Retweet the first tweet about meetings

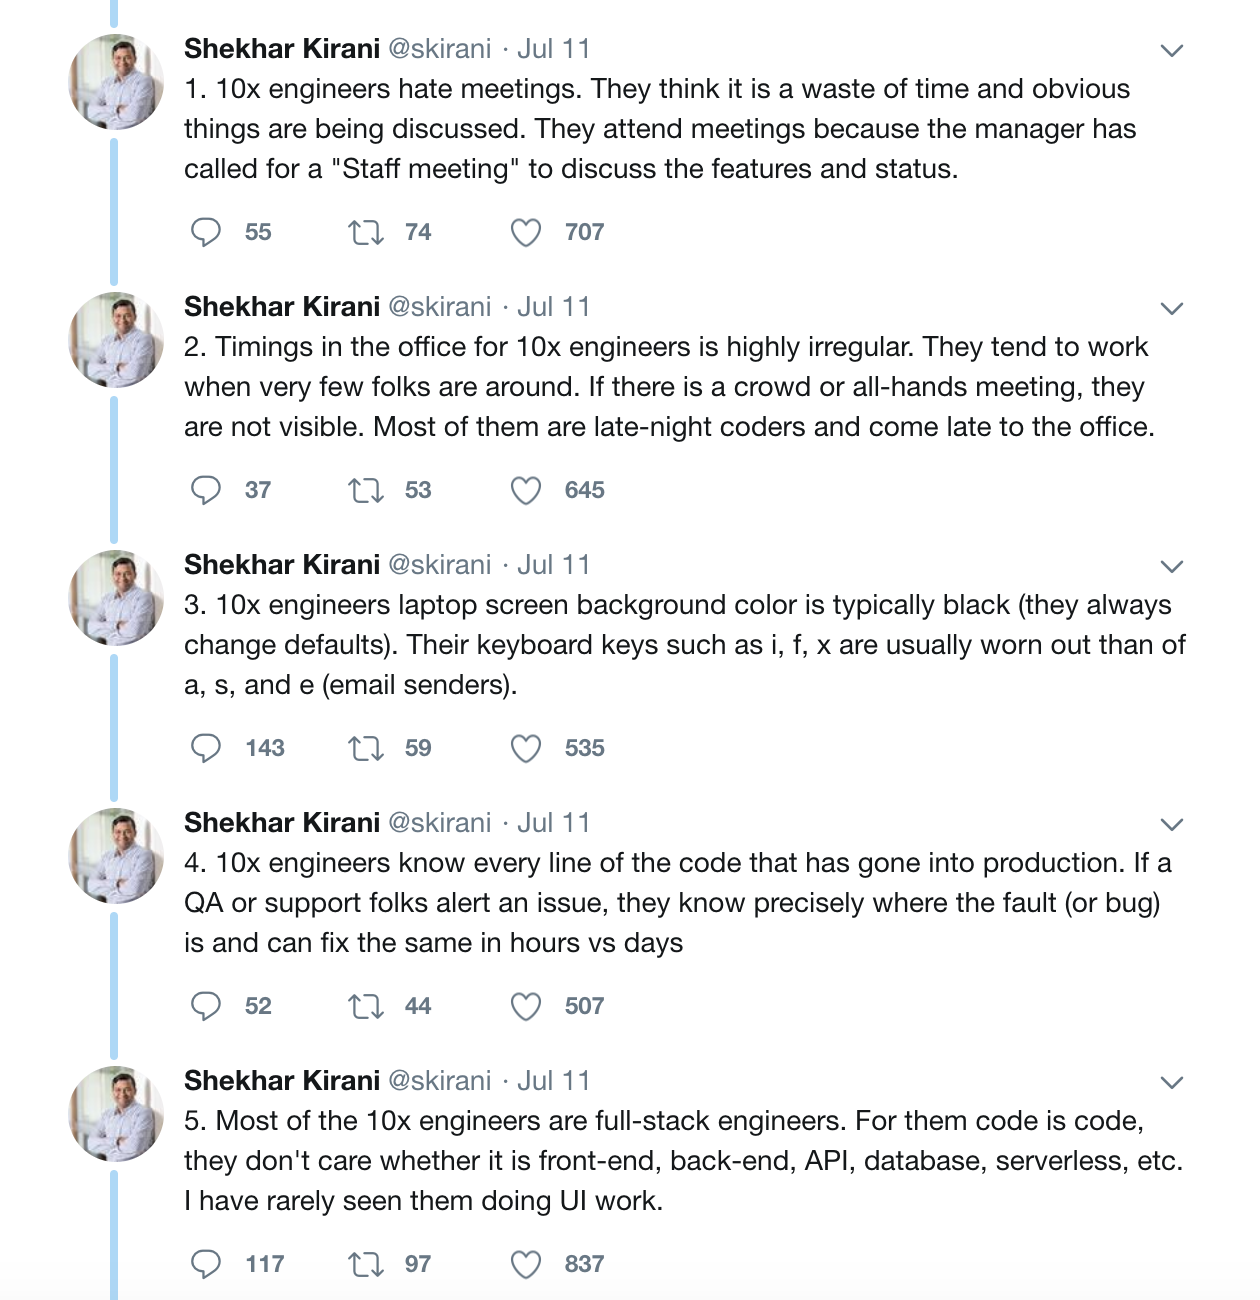coord(365,233)
